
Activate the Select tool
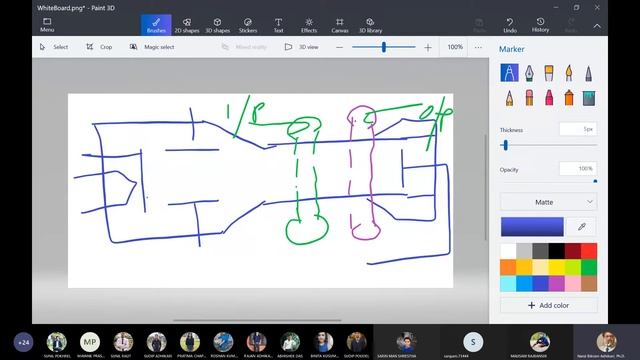coord(54,47)
